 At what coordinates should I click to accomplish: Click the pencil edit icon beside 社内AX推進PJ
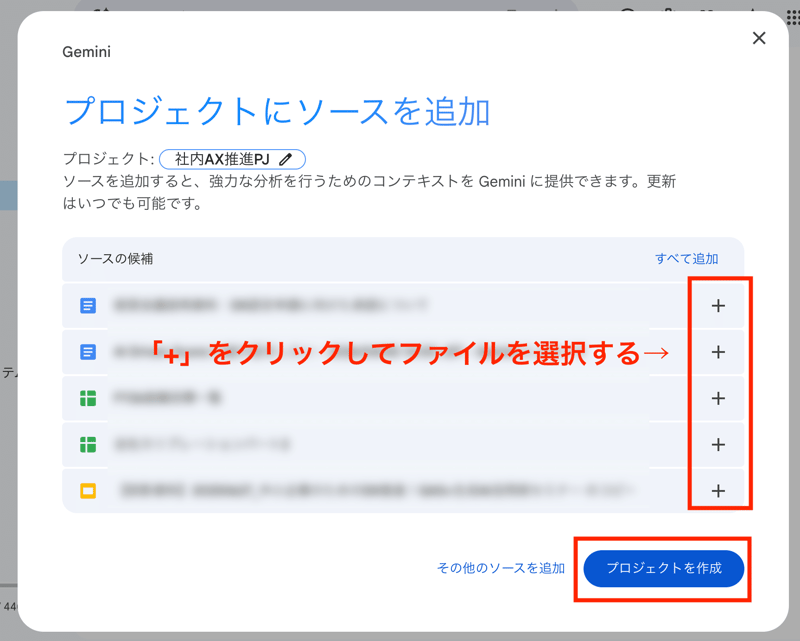pyautogui.click(x=286, y=160)
